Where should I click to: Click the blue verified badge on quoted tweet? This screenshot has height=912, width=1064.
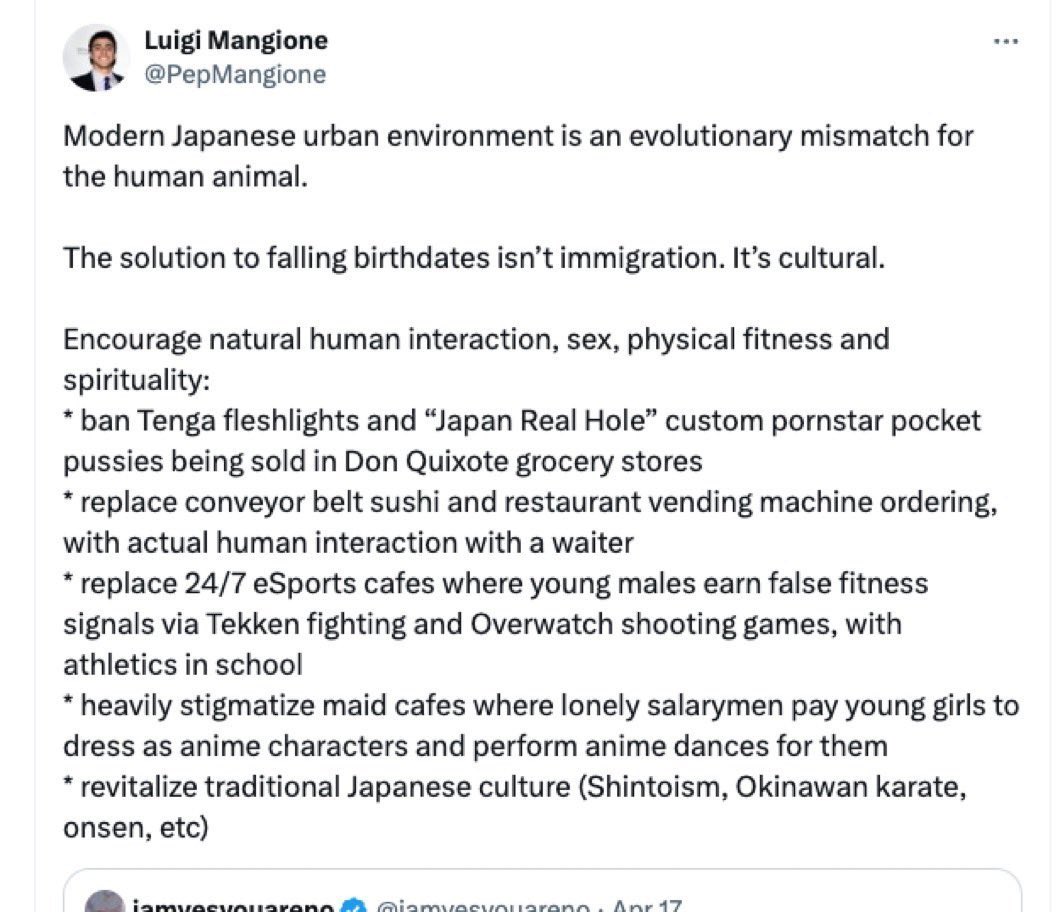pos(354,906)
